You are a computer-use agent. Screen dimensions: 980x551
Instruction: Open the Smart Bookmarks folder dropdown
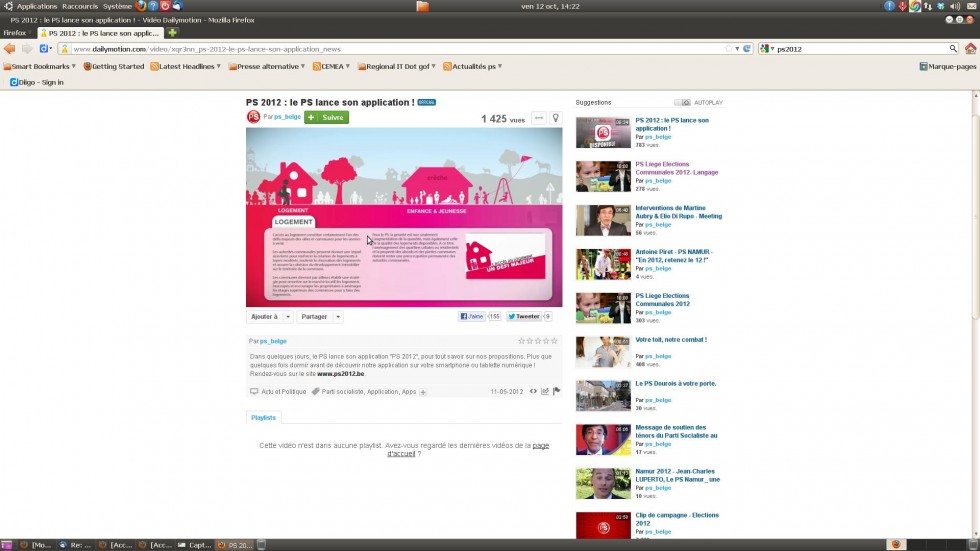(x=39, y=66)
